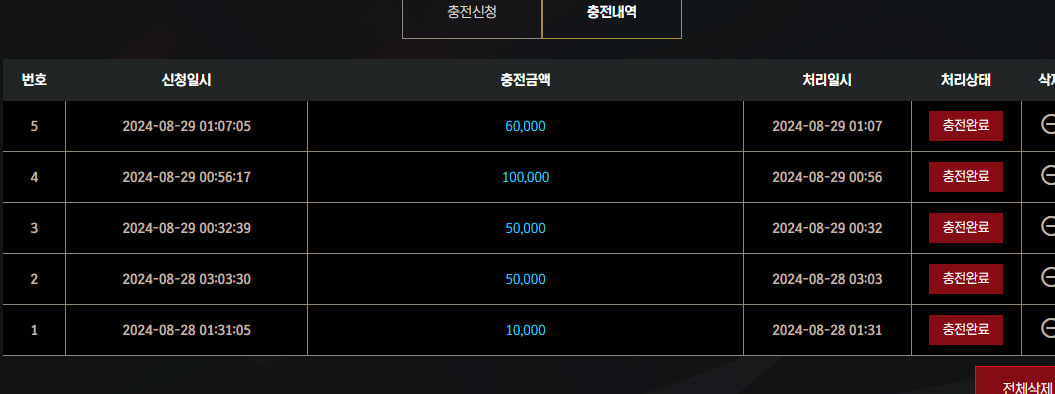This screenshot has width=1055, height=394.
Task: Delete record number 5 with minus icon
Action: [1048, 124]
